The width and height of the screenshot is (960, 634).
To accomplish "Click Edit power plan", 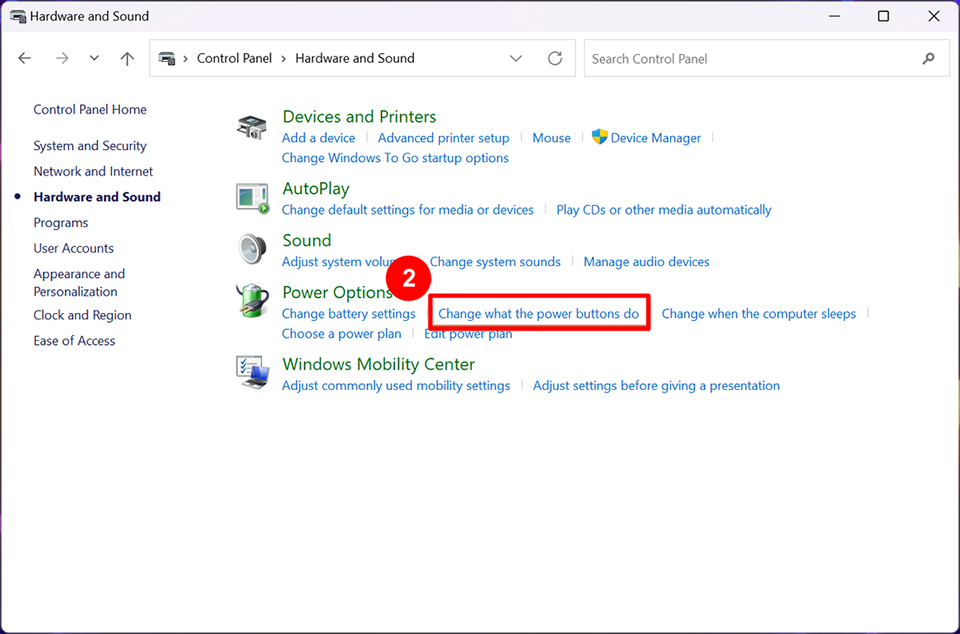I will (x=468, y=334).
